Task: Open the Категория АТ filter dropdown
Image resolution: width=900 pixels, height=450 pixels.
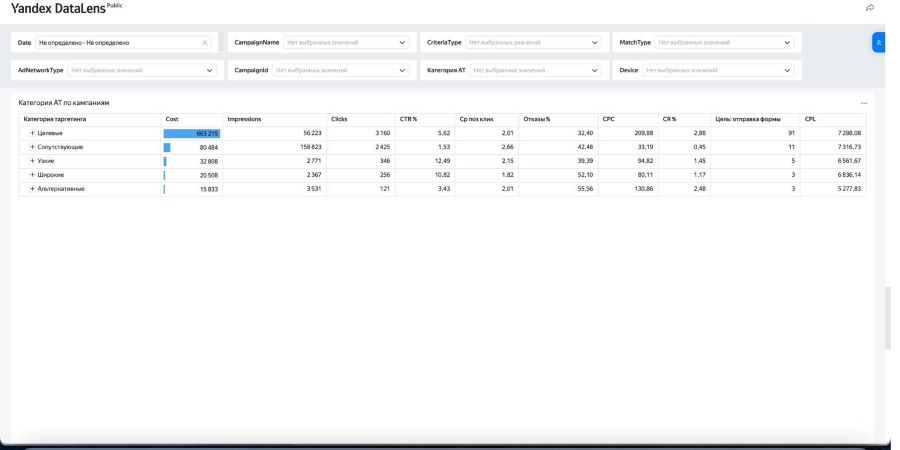Action: (x=536, y=70)
